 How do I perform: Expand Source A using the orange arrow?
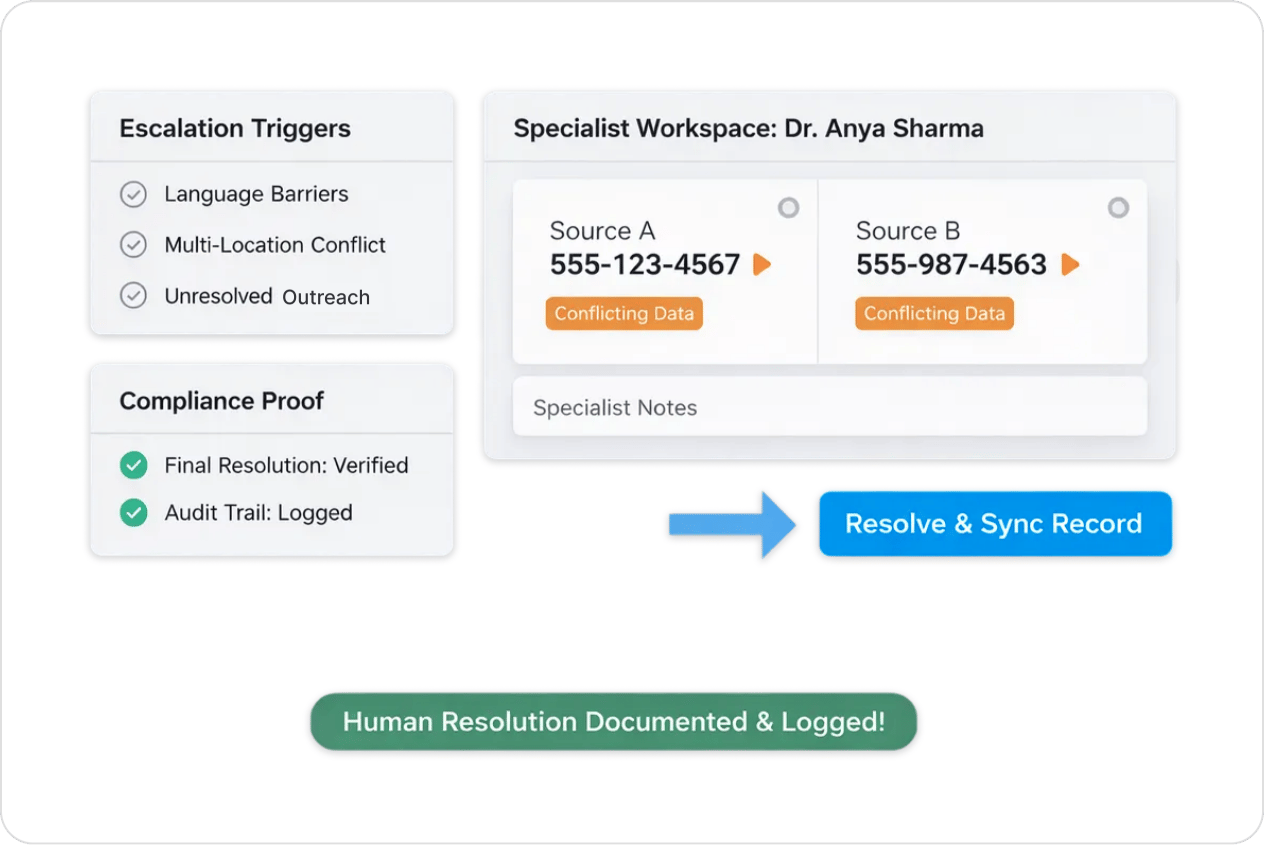[762, 265]
